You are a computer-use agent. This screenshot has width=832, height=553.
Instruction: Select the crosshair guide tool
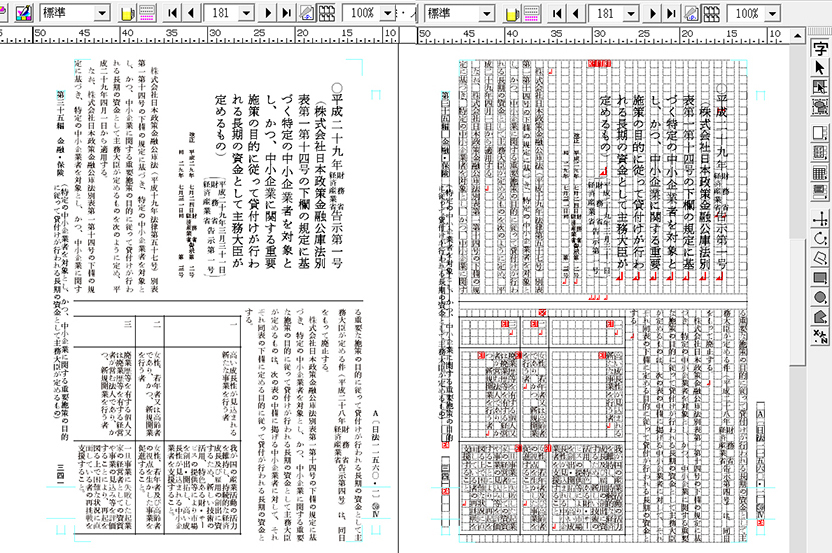coord(820,218)
